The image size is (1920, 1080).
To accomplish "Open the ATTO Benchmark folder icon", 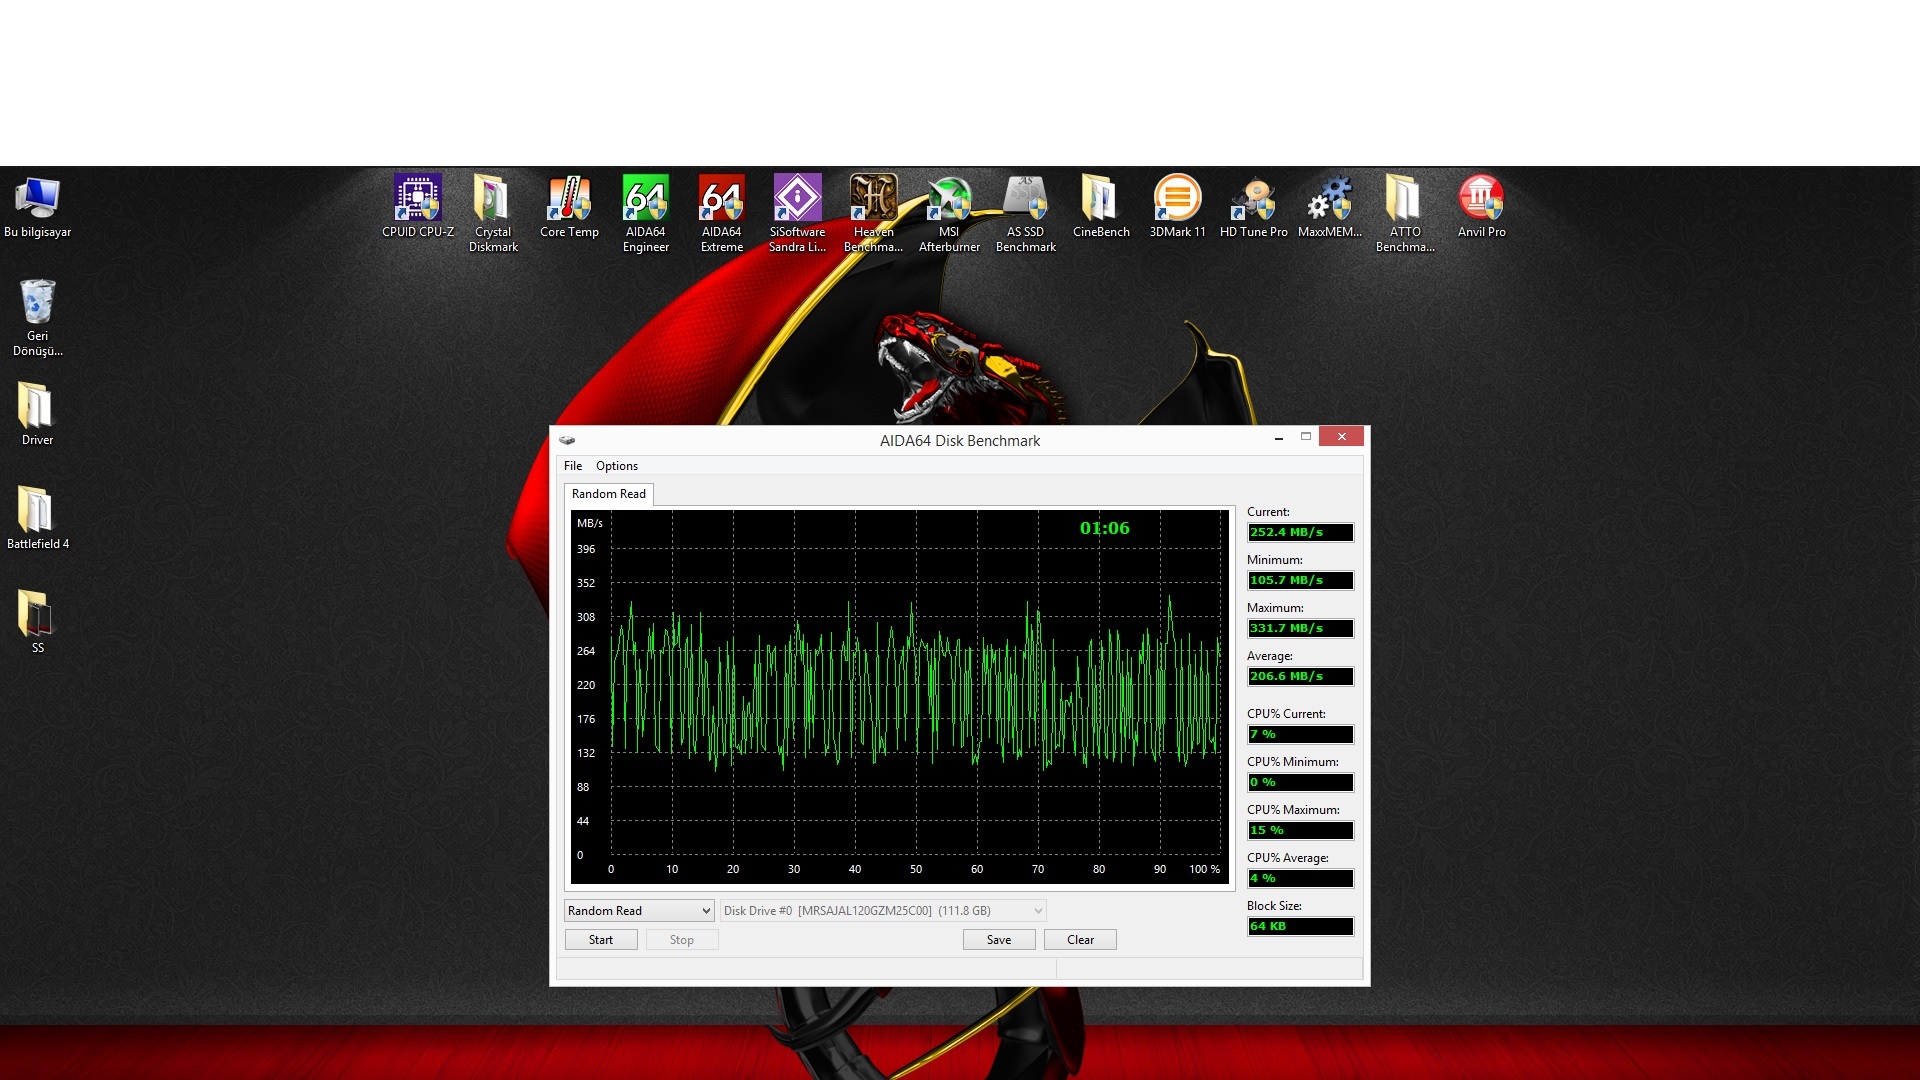I will click(x=1405, y=214).
